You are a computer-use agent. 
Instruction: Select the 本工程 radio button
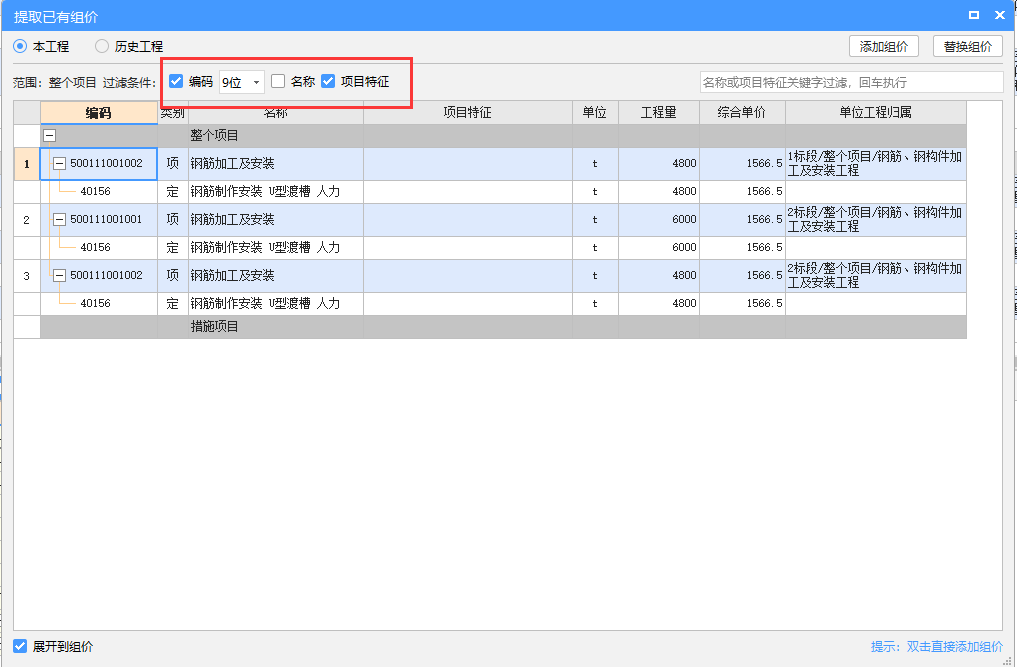point(20,46)
